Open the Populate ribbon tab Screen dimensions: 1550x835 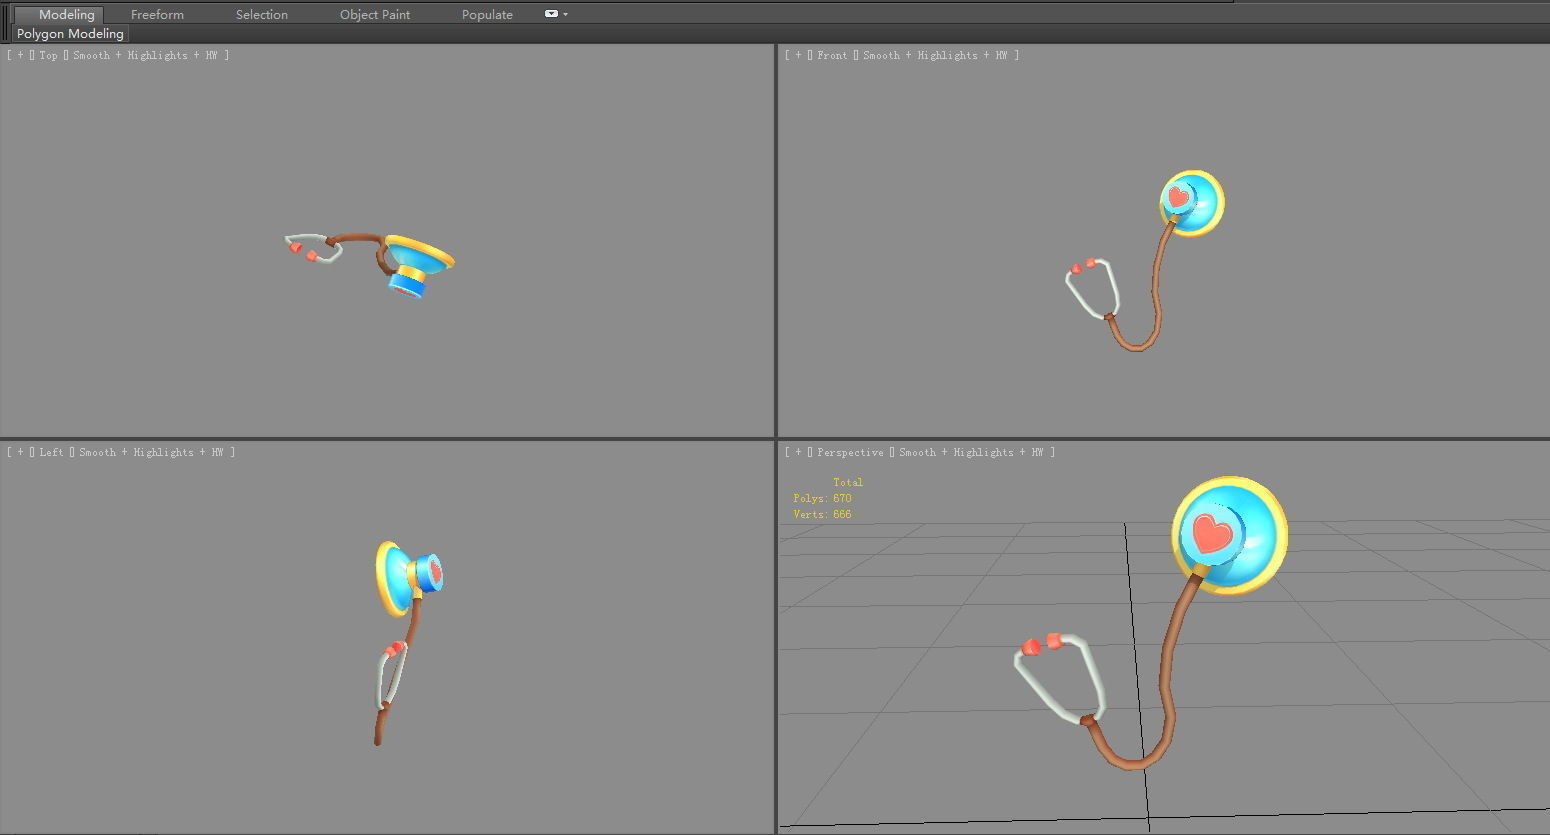click(486, 14)
